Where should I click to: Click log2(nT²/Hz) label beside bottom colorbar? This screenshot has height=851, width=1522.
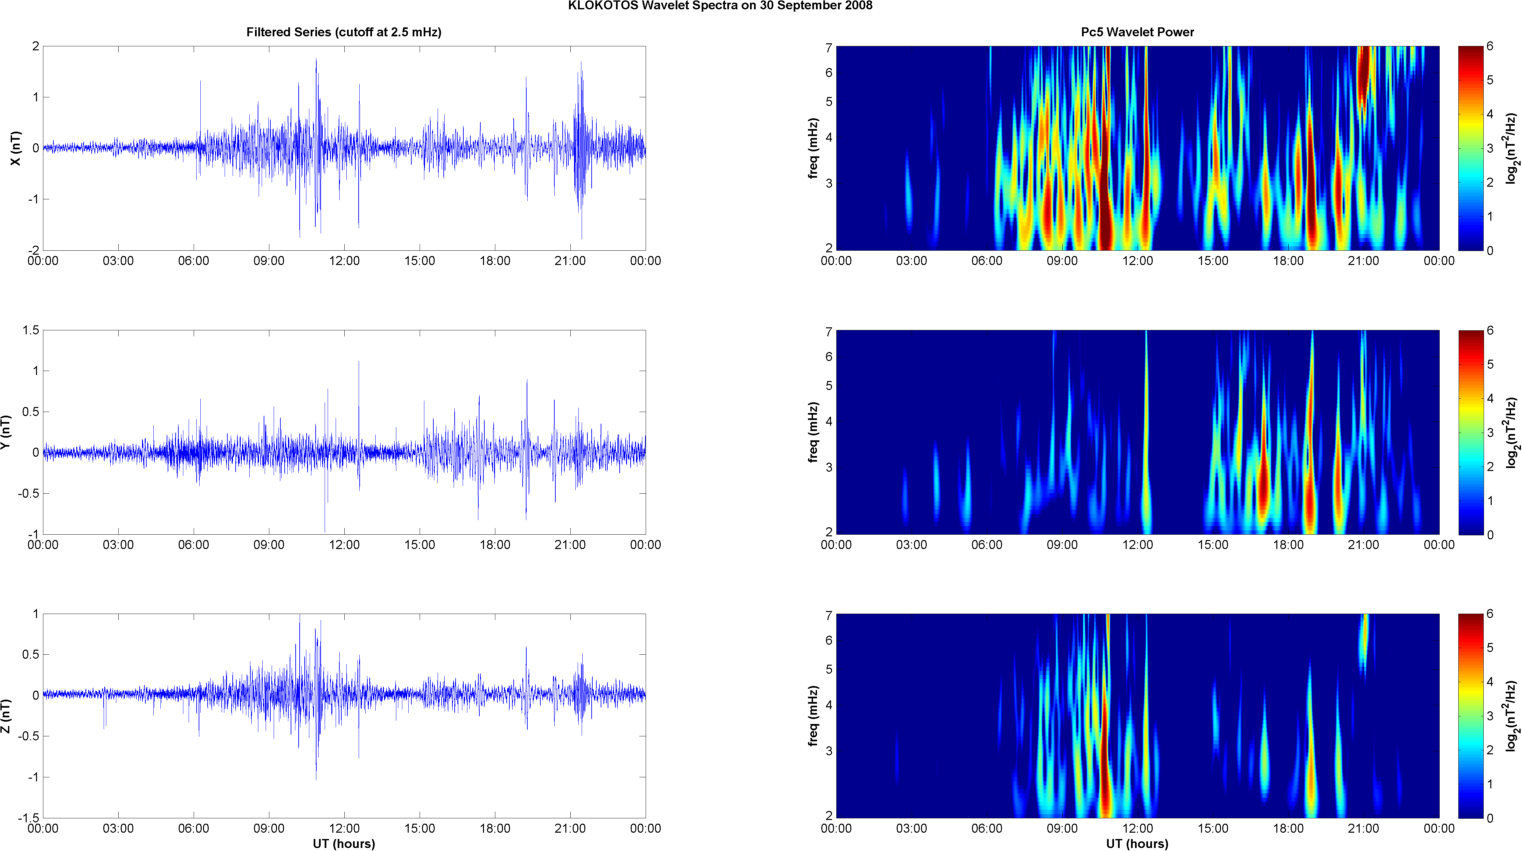pos(1513,716)
